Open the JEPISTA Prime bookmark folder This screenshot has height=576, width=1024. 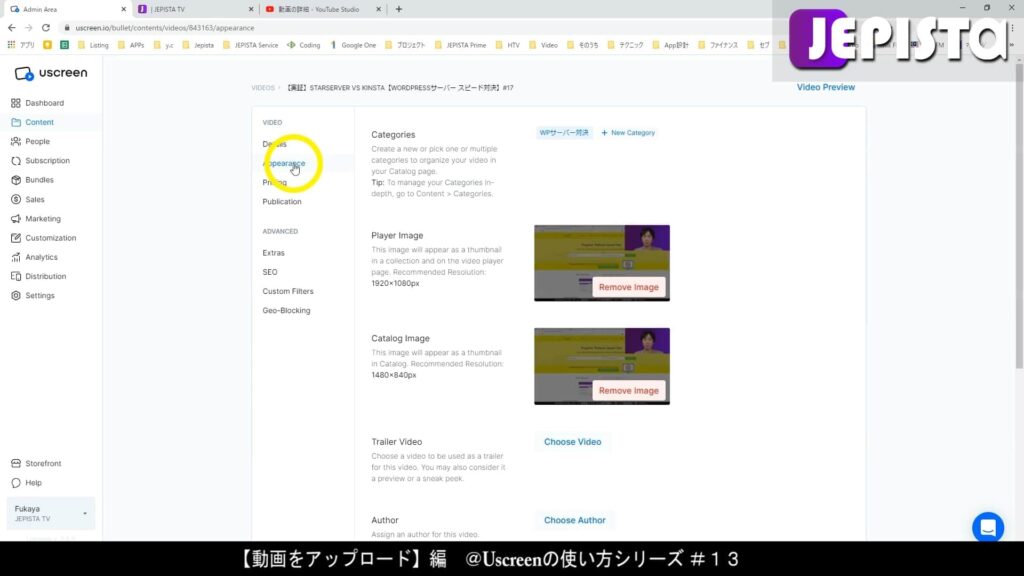coord(461,45)
